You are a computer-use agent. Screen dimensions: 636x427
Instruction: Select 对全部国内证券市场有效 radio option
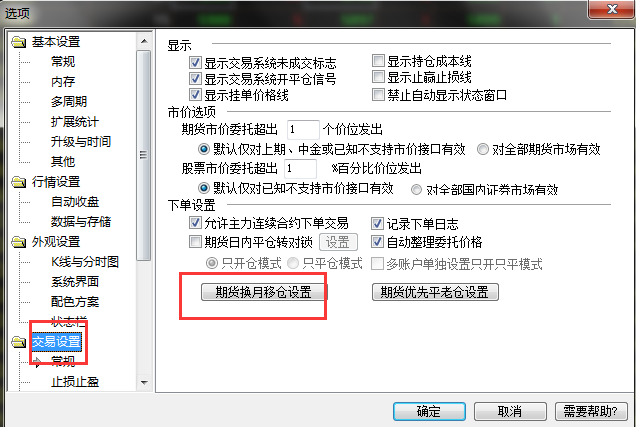[416, 189]
